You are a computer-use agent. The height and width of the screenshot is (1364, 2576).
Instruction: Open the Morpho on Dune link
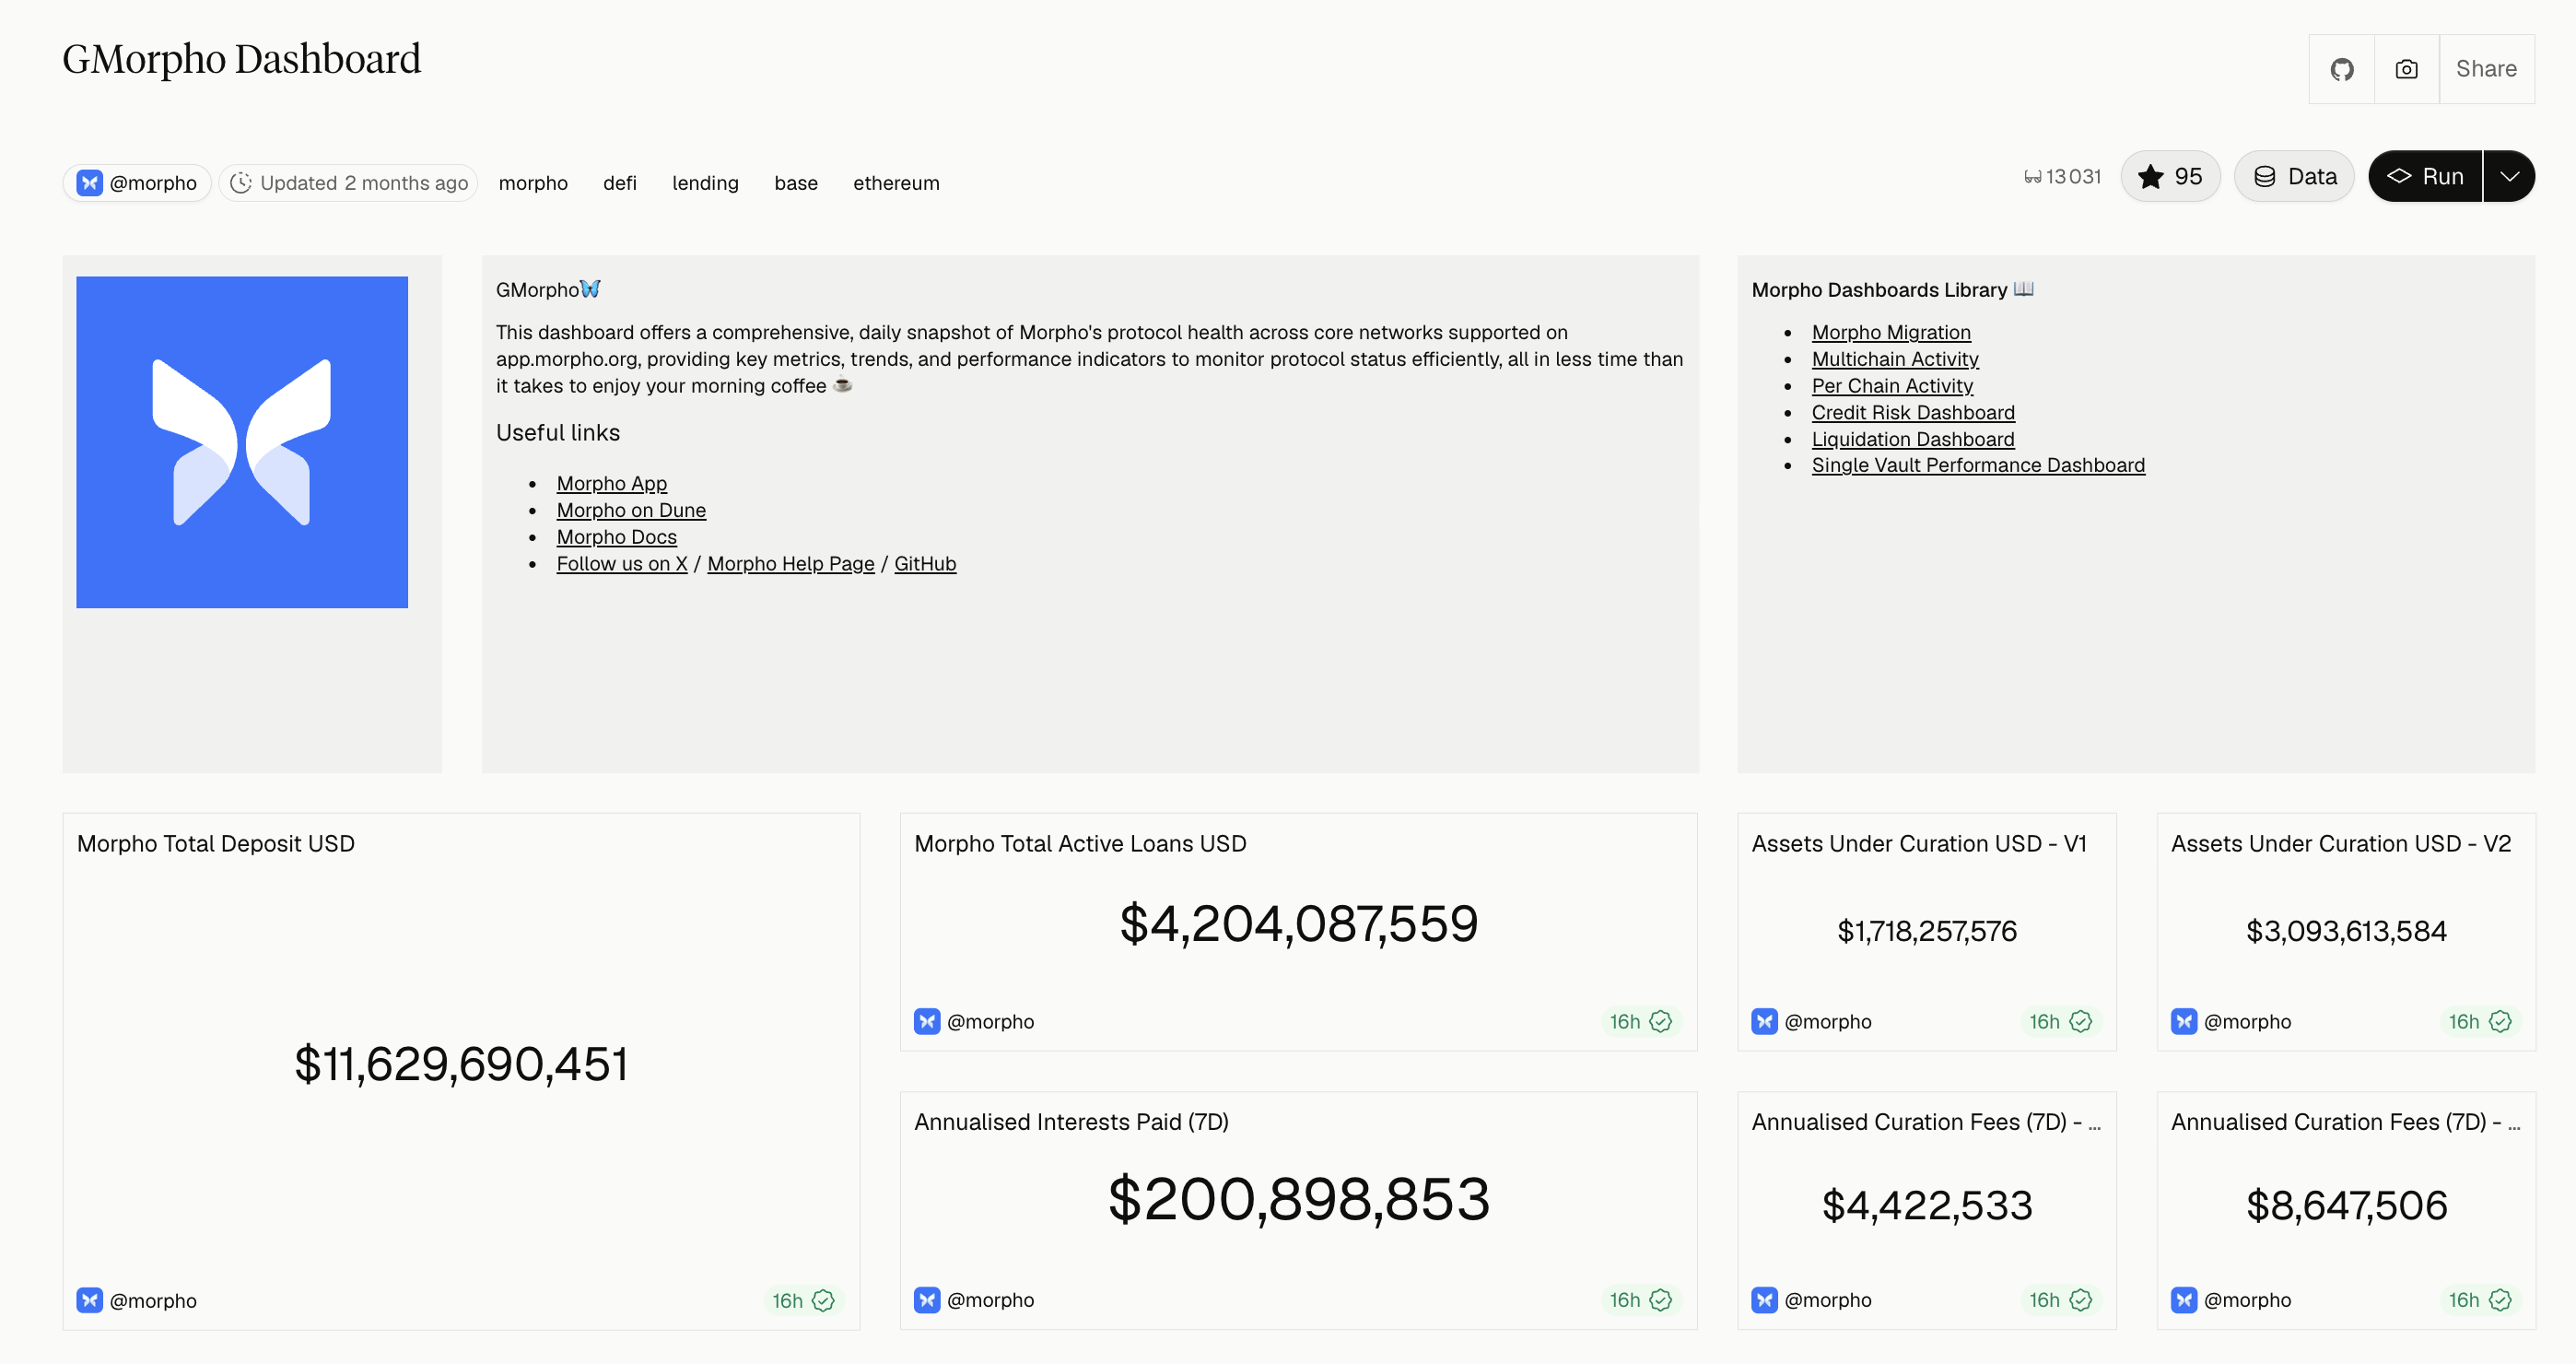pyautogui.click(x=631, y=511)
